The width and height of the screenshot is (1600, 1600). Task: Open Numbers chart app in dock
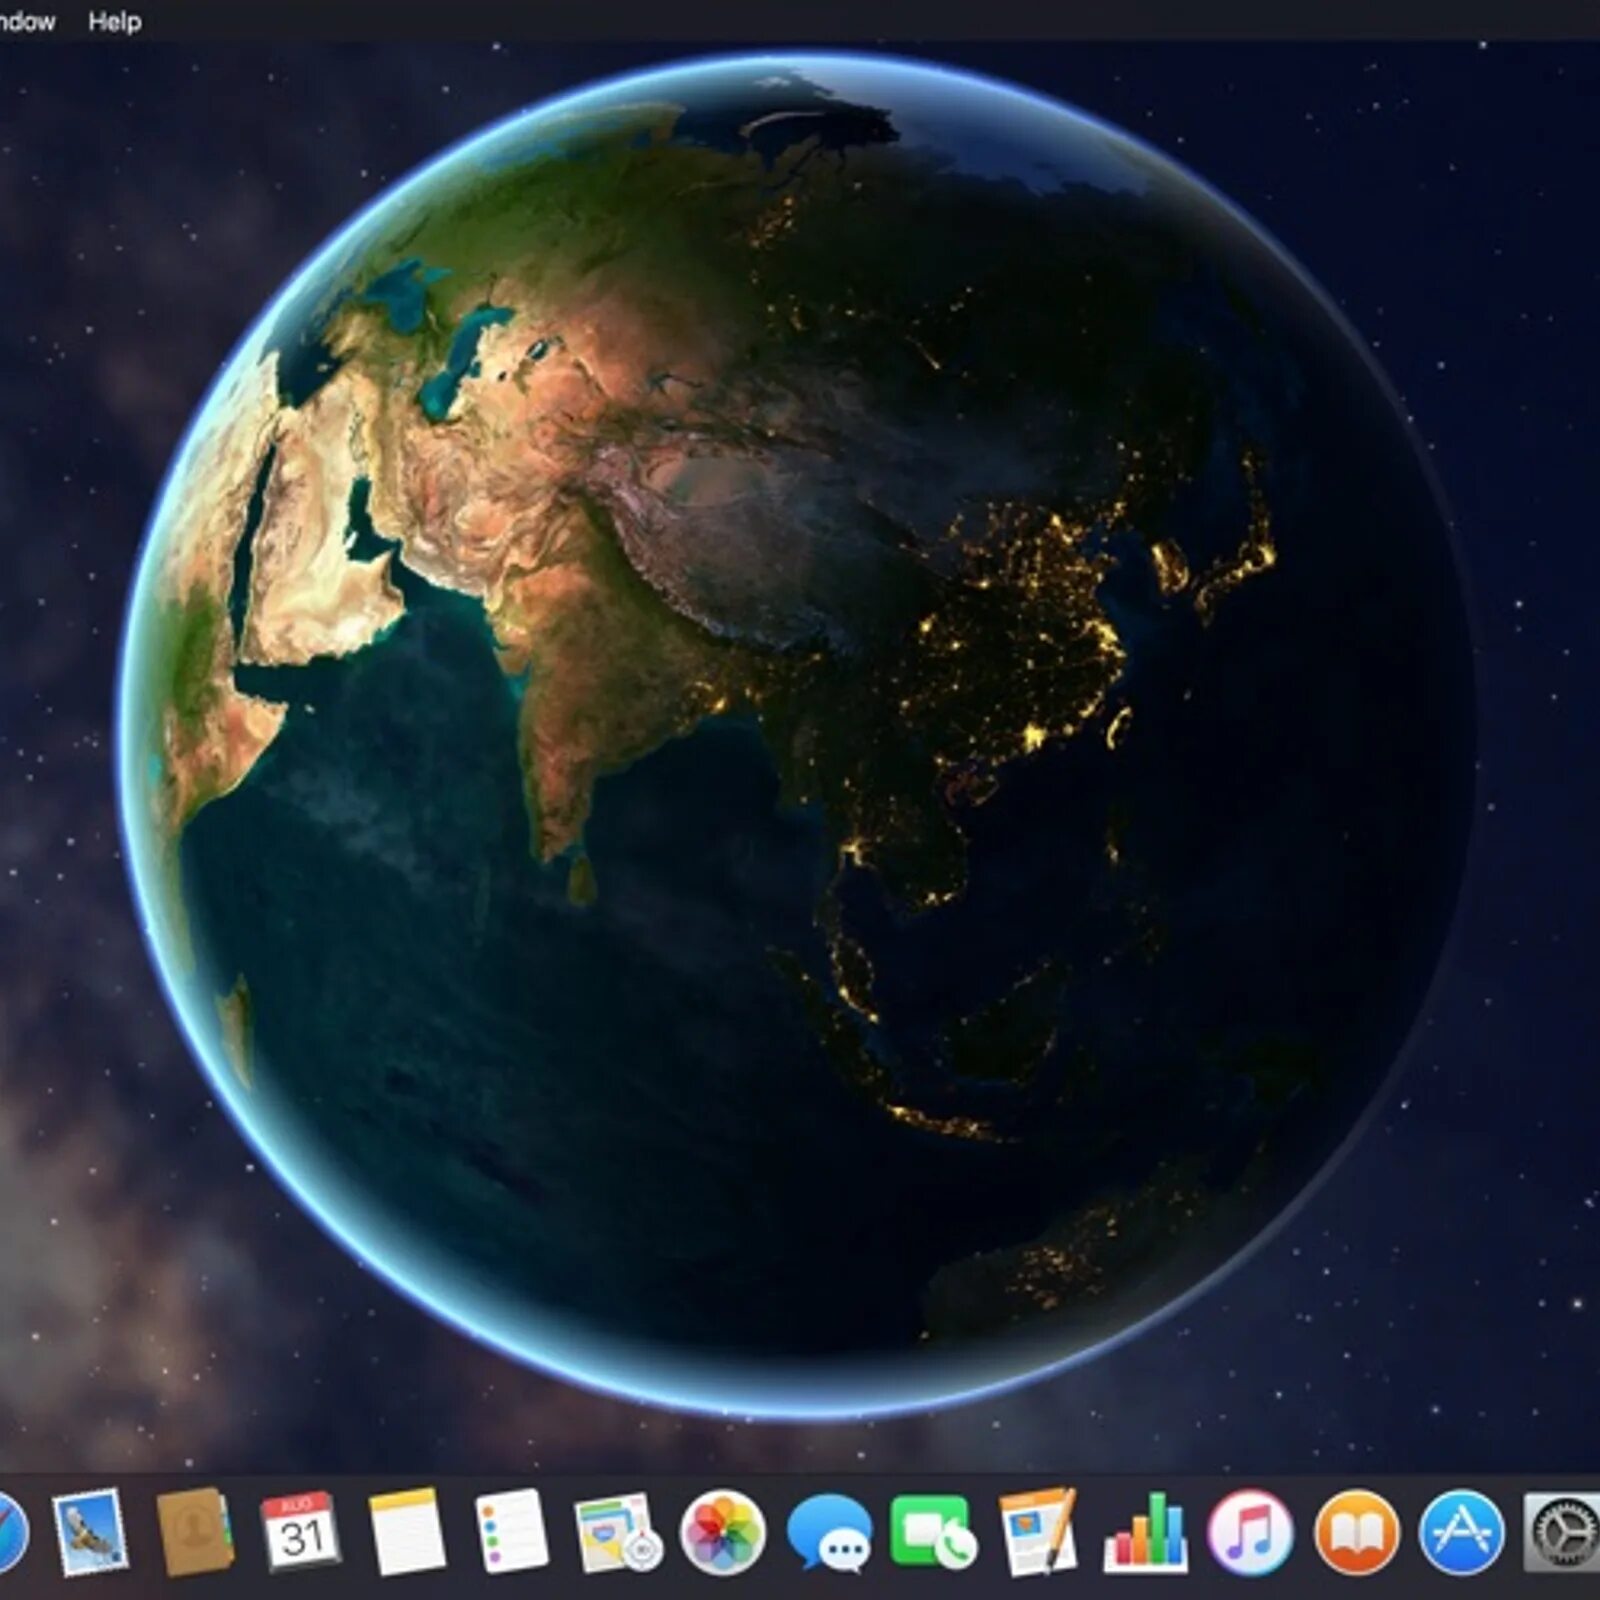[x=1146, y=1531]
